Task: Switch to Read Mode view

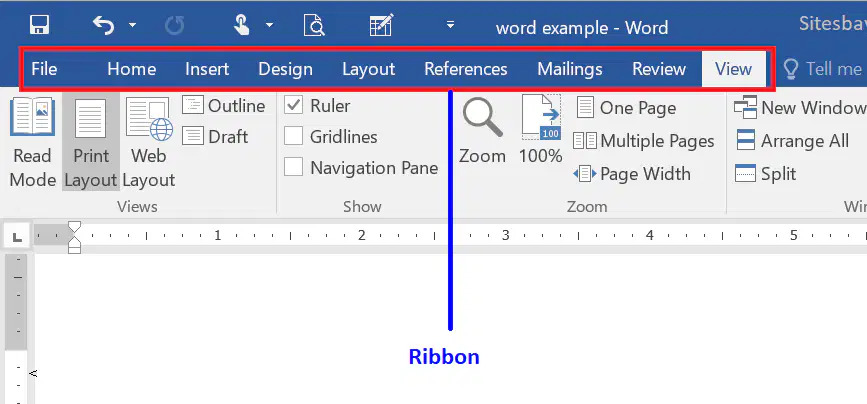Action: click(x=33, y=143)
